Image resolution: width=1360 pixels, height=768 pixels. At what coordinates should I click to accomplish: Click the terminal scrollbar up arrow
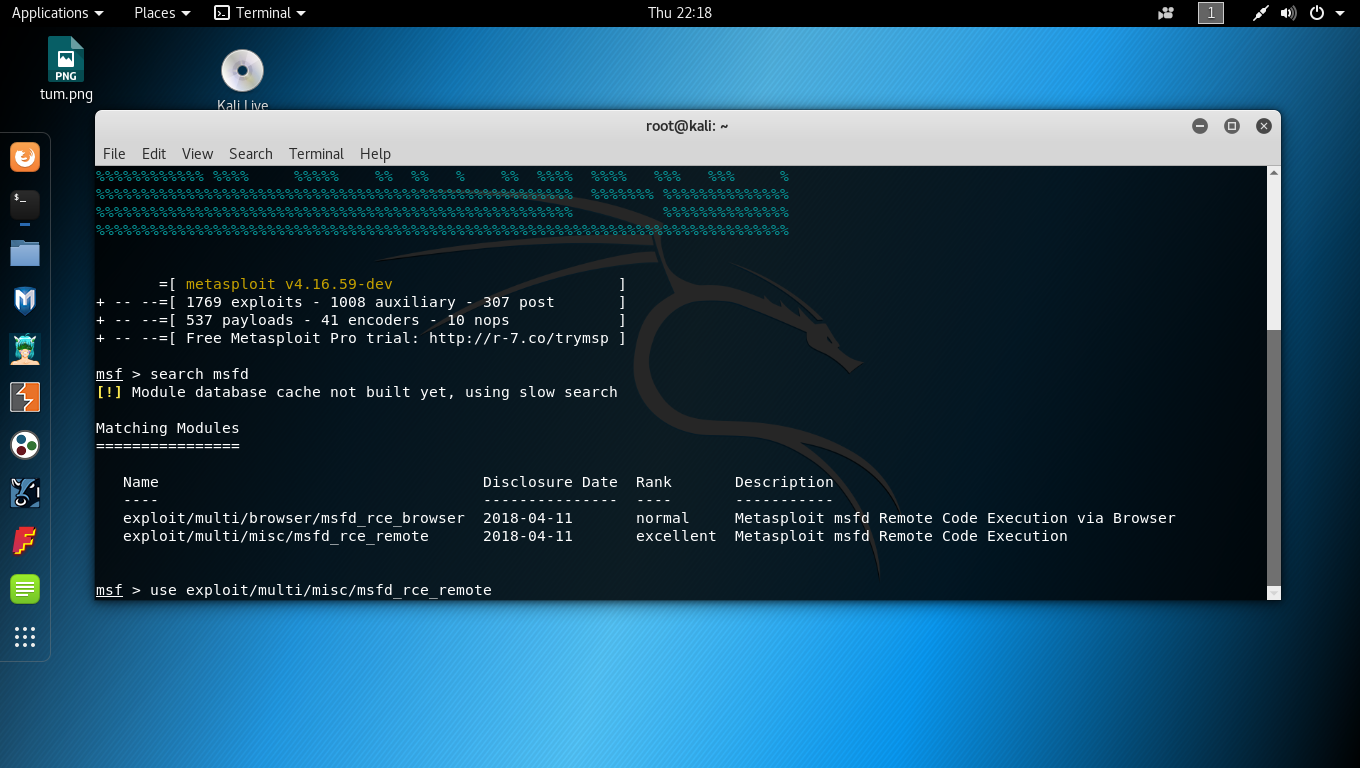pyautogui.click(x=1273, y=173)
